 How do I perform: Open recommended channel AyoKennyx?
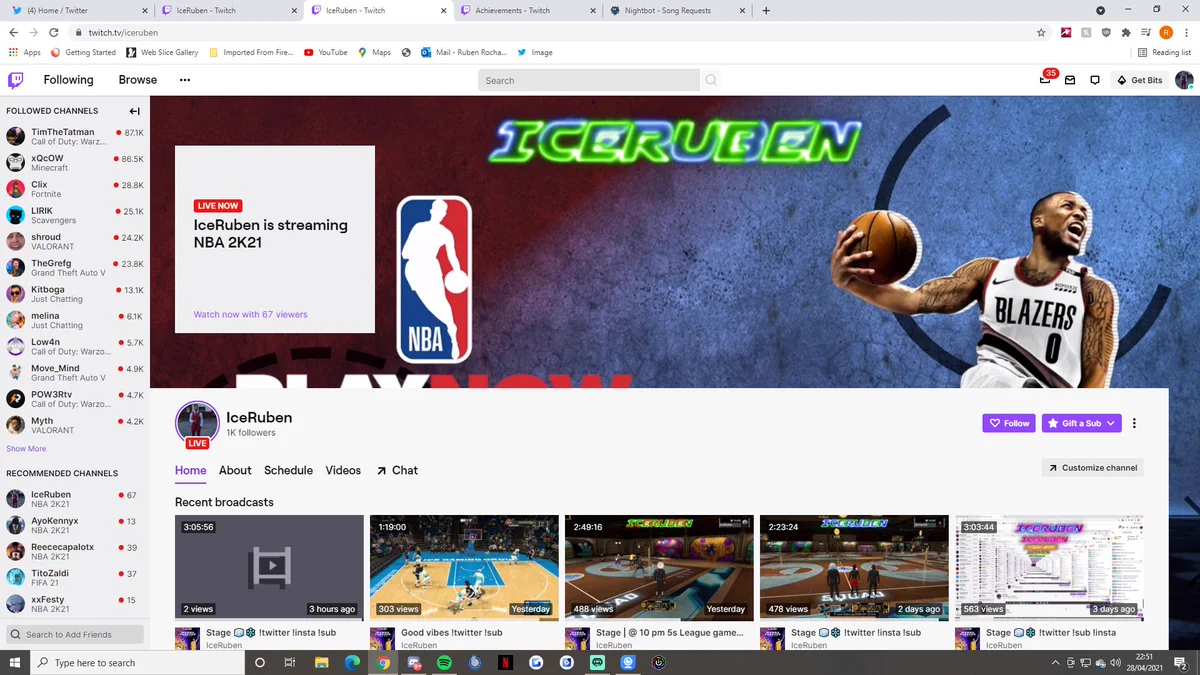tap(75, 525)
